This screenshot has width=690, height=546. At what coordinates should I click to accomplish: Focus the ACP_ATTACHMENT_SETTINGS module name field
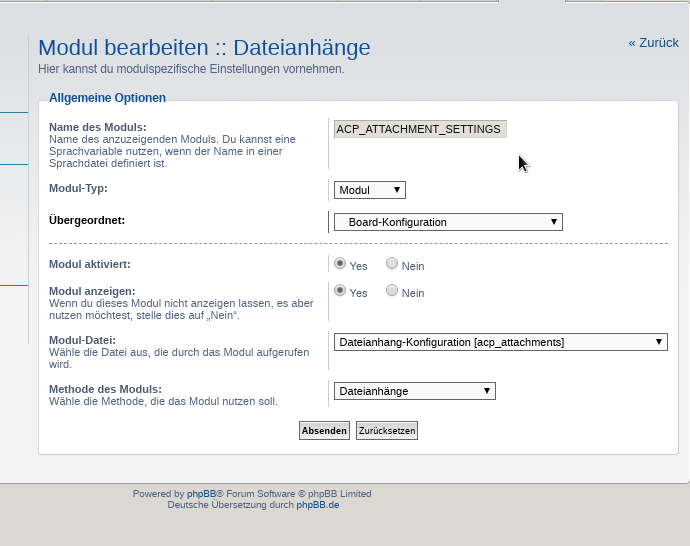(420, 129)
